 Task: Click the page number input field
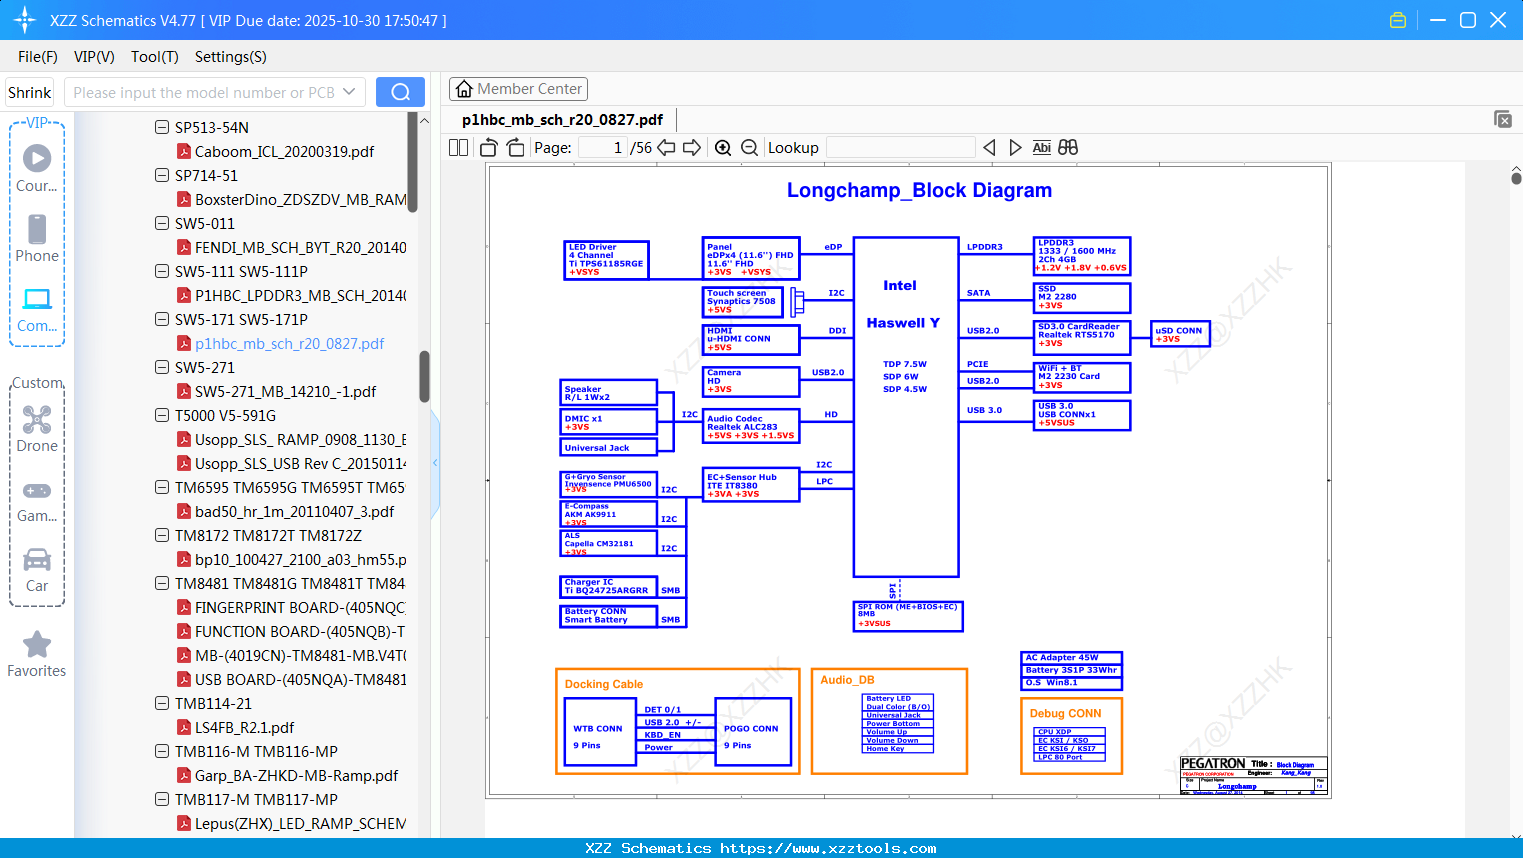click(x=602, y=147)
